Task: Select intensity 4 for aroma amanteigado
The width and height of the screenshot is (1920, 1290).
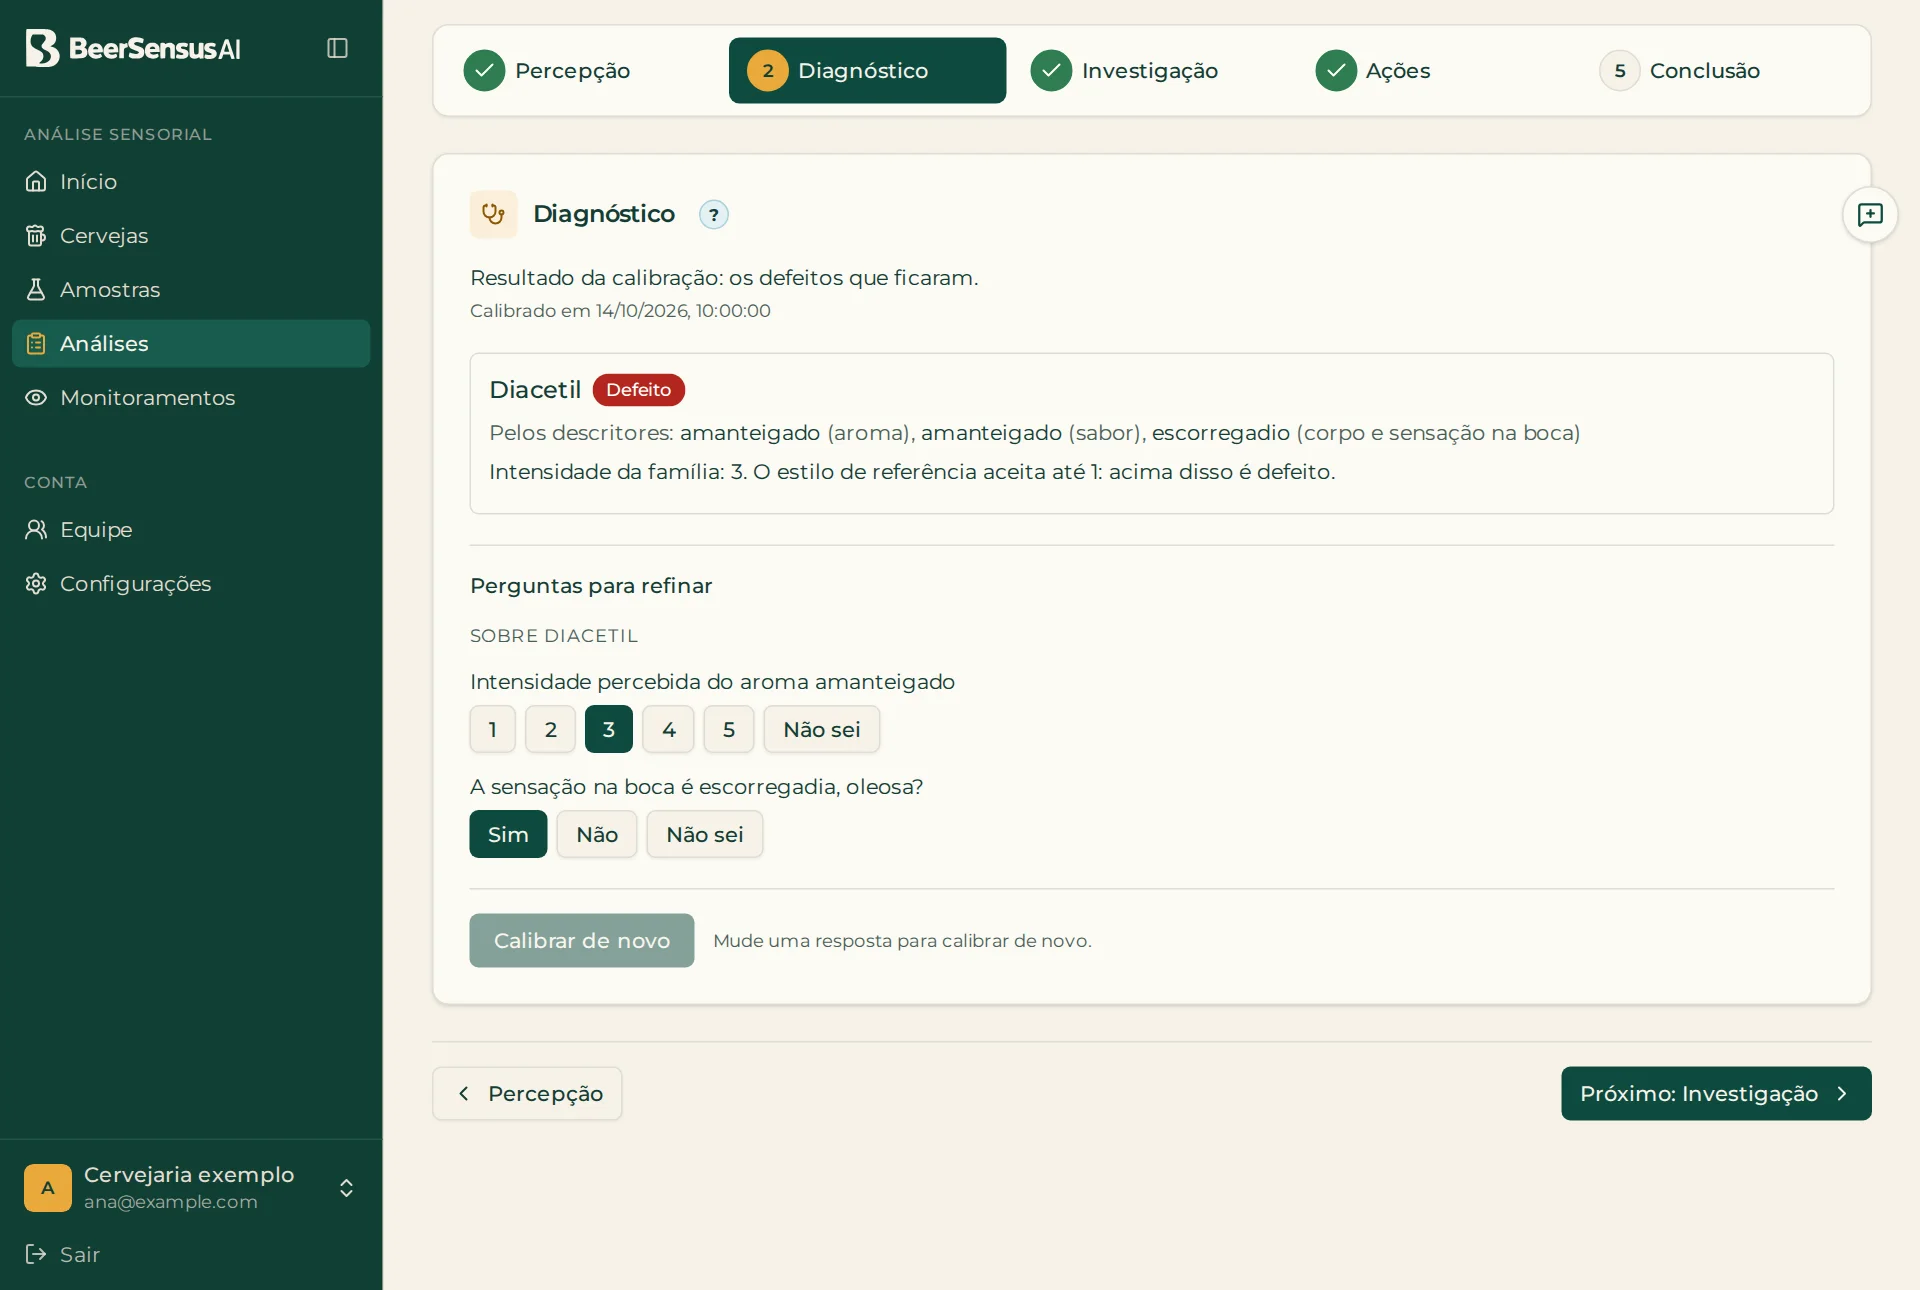Action: [668, 729]
